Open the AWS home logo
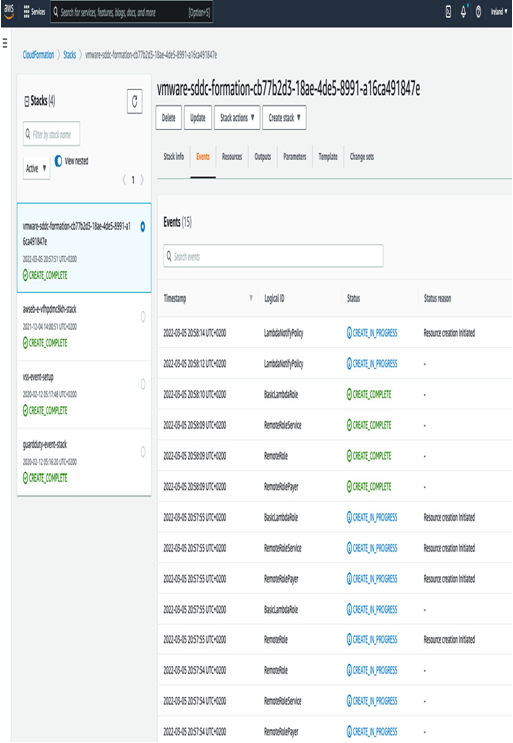 tap(9, 11)
